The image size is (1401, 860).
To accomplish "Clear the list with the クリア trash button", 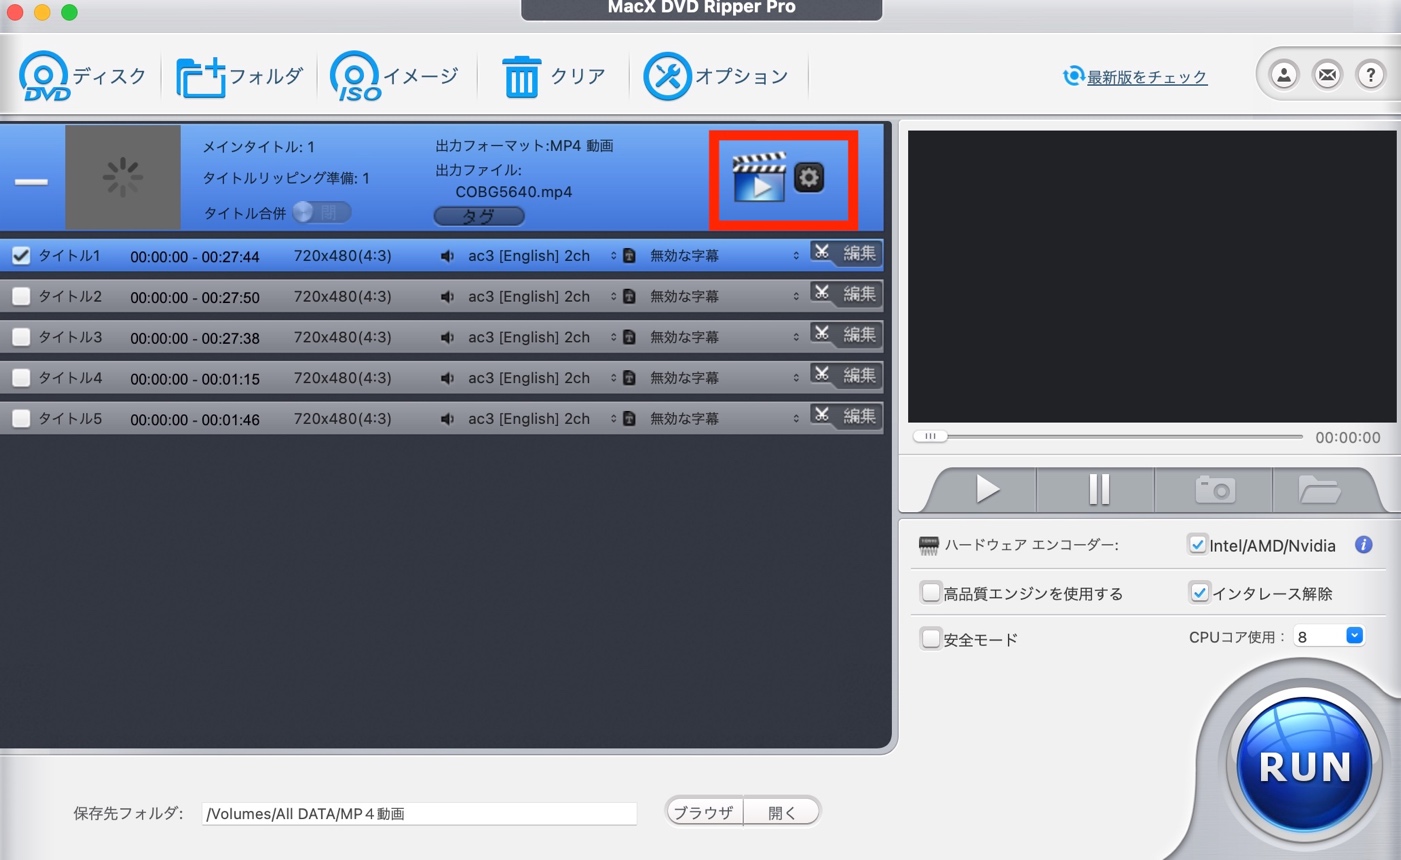I will click(x=553, y=76).
